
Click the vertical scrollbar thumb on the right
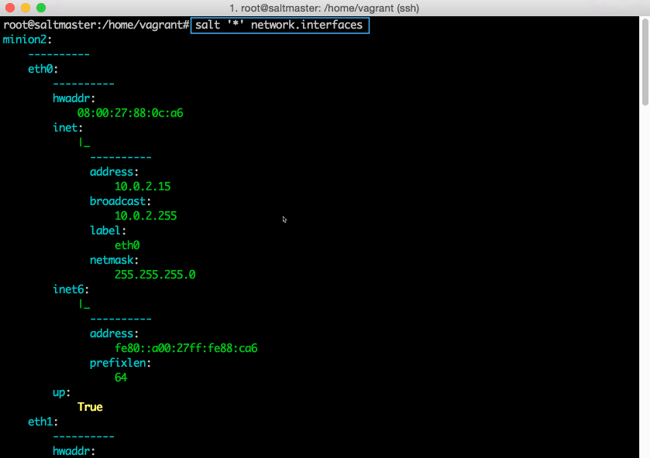pos(644,62)
